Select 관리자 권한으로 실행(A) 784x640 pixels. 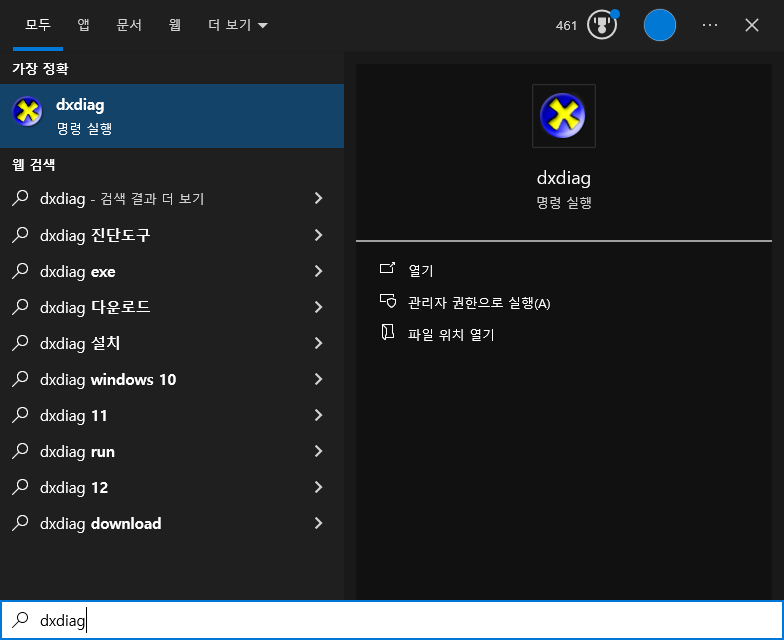click(x=479, y=303)
